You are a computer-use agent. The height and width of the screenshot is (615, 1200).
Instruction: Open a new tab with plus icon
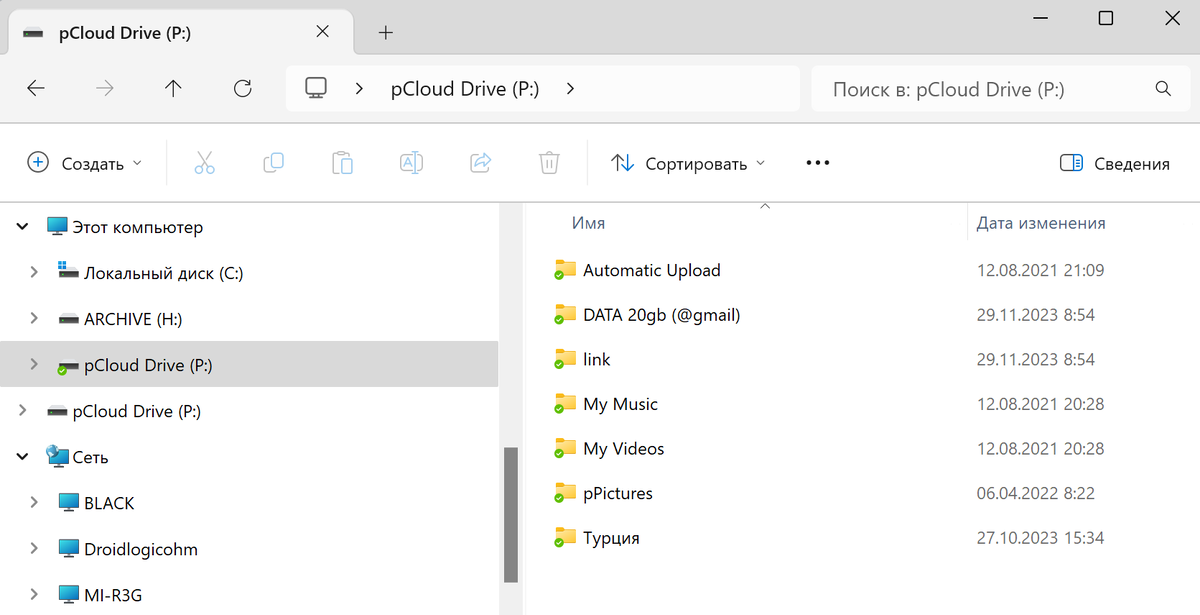(x=386, y=32)
